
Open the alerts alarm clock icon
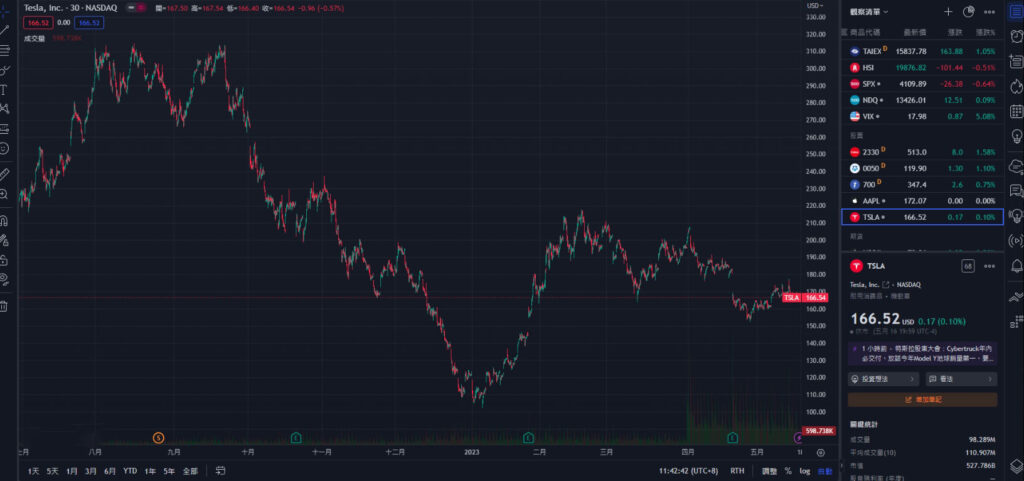point(1016,37)
